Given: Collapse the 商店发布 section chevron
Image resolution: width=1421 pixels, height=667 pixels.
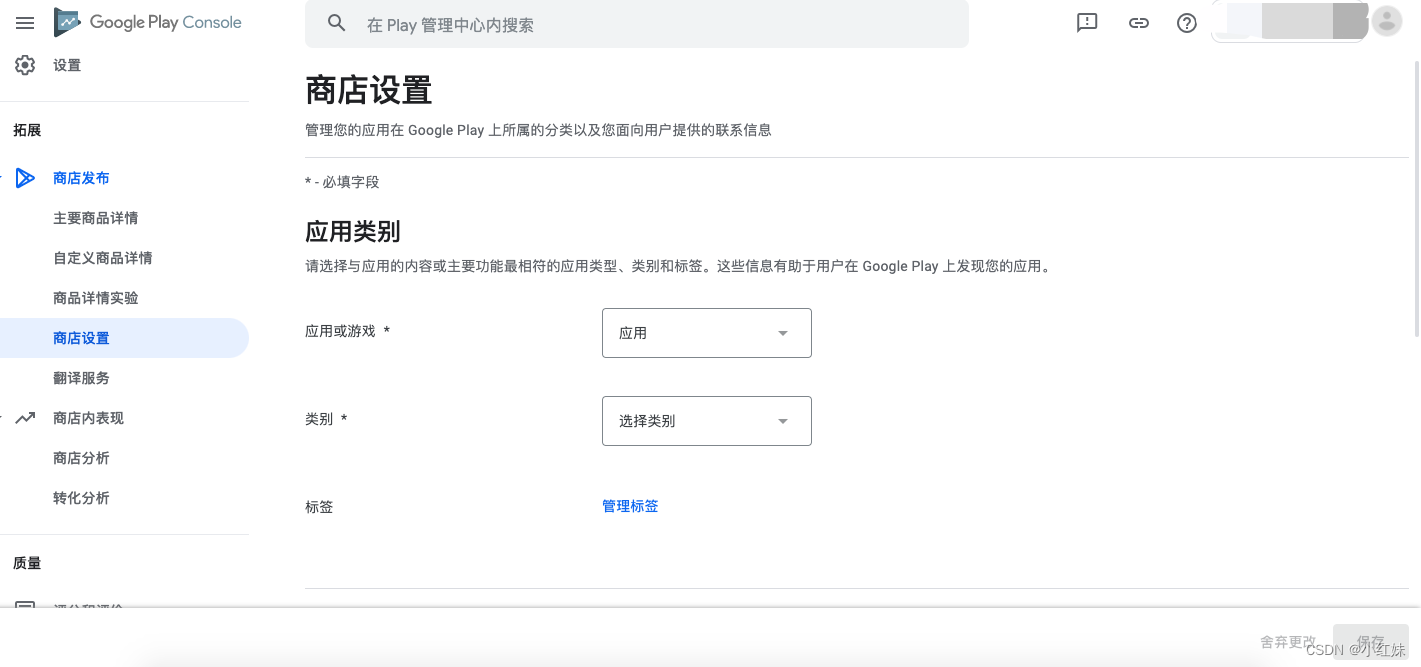Looking at the screenshot, I should tap(4, 178).
